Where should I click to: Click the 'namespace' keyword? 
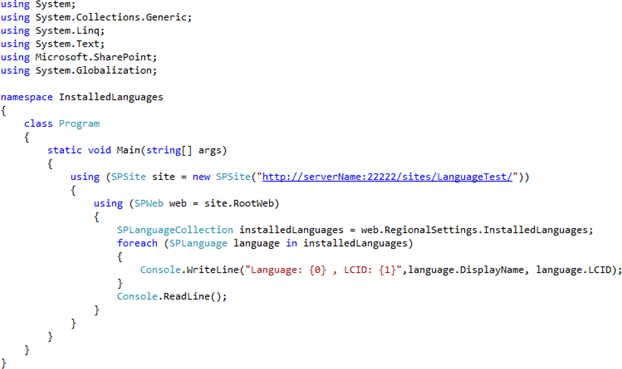click(x=27, y=97)
